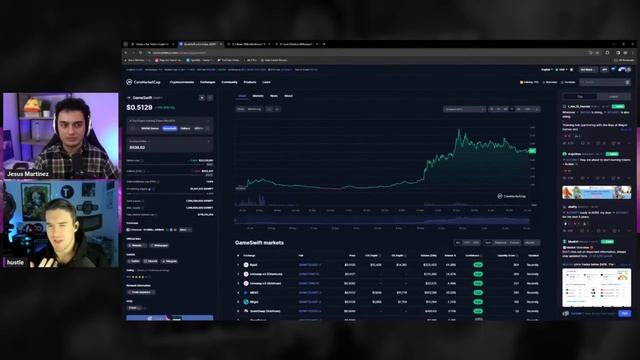Click the Bitget exchange logo in the markets table
Screen dimensions: 640x360
click(x=246, y=302)
